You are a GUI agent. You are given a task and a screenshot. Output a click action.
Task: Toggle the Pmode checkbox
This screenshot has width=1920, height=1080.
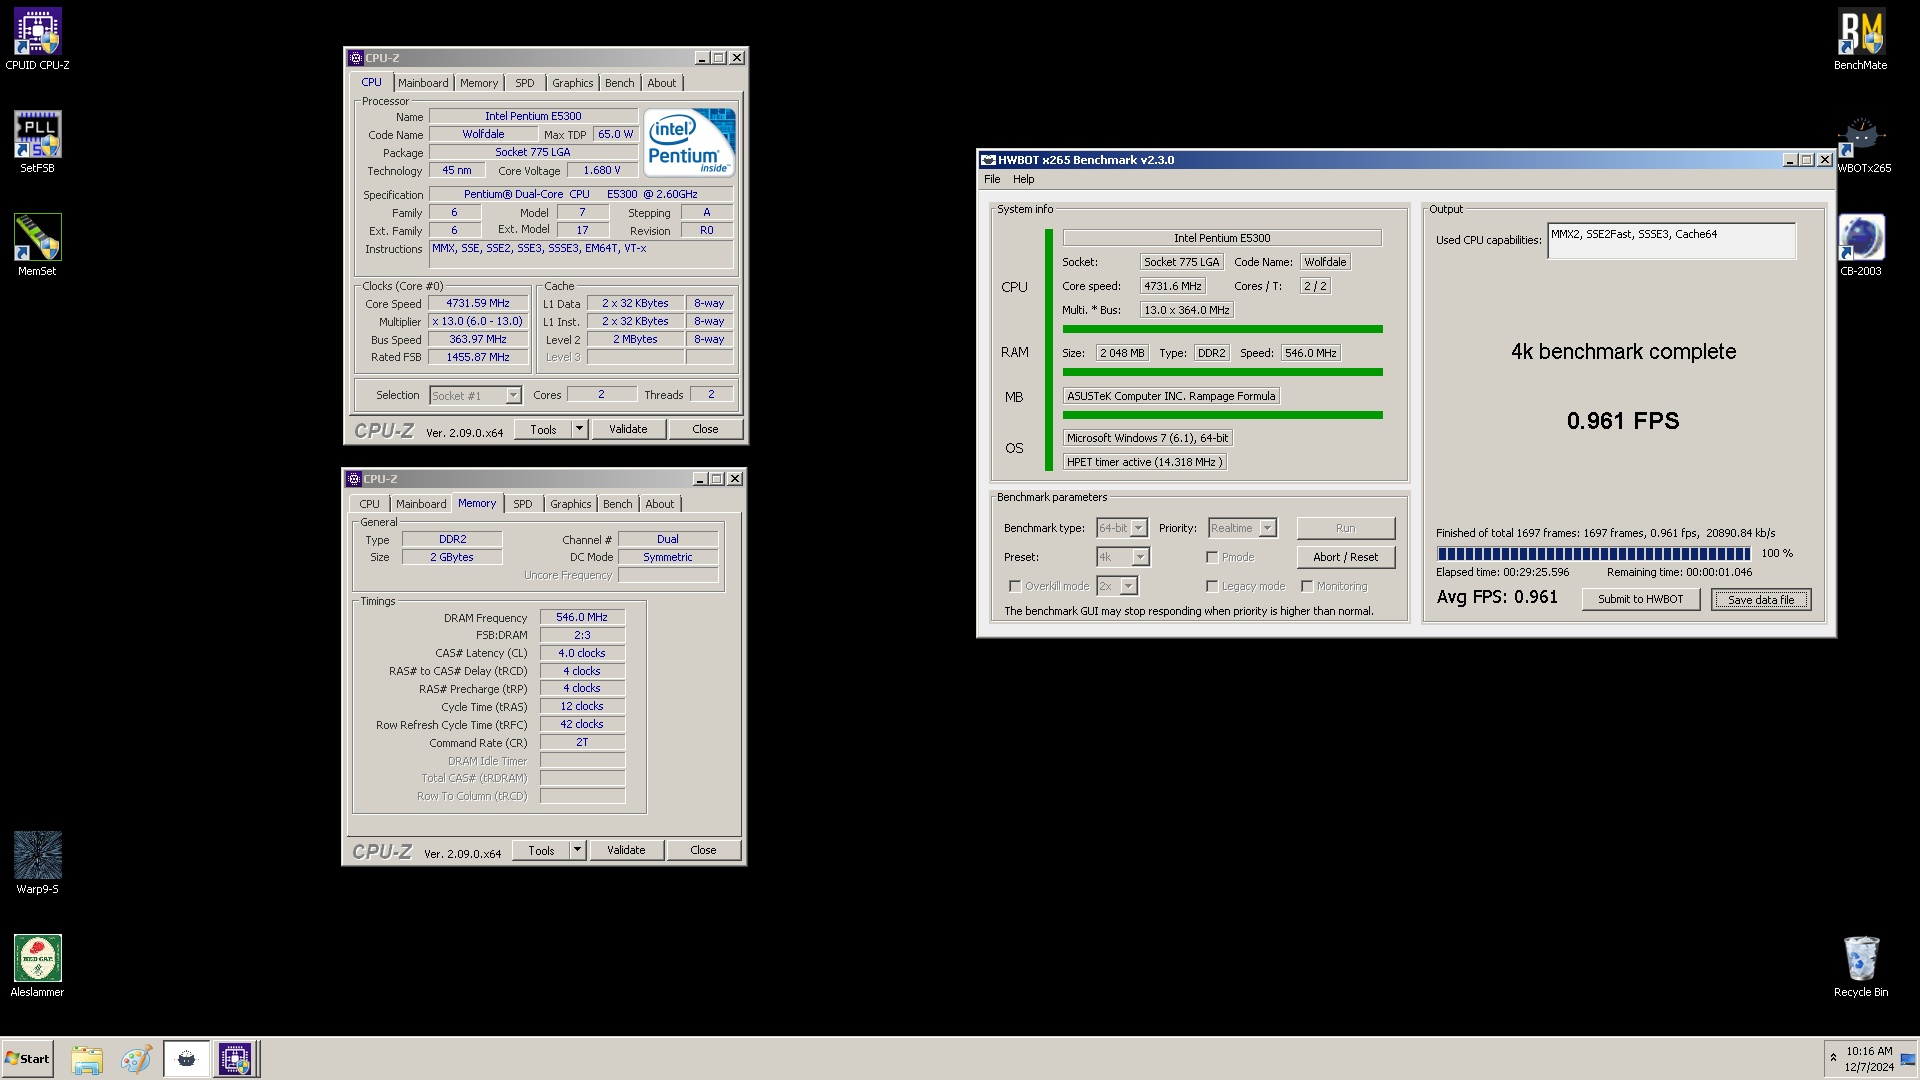[x=1212, y=557]
